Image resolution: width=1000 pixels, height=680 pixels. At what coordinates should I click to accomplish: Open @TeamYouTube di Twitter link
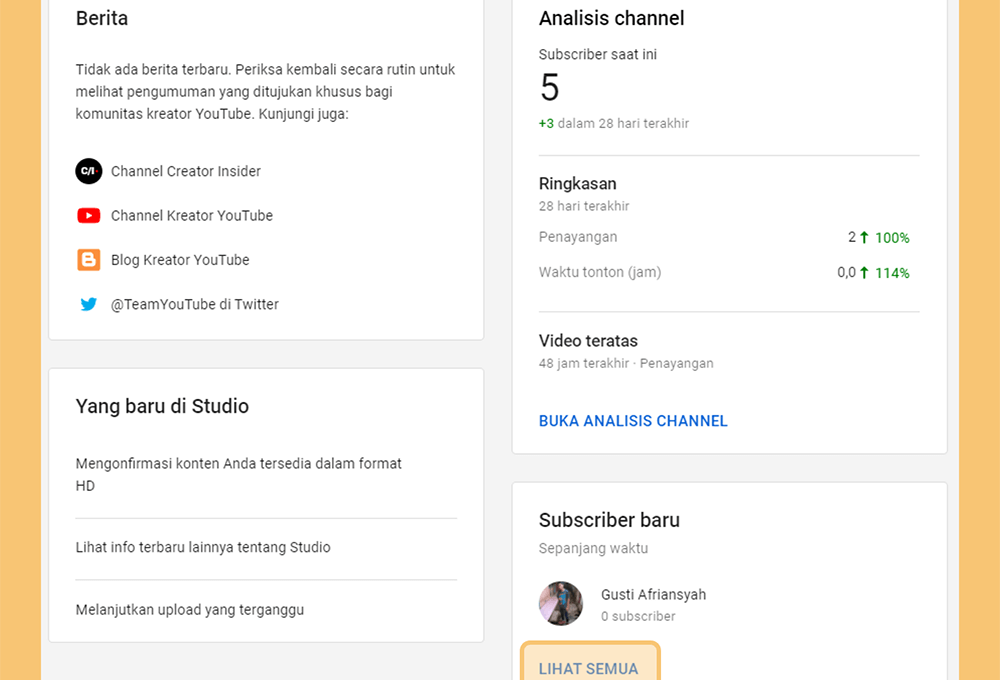(x=195, y=304)
